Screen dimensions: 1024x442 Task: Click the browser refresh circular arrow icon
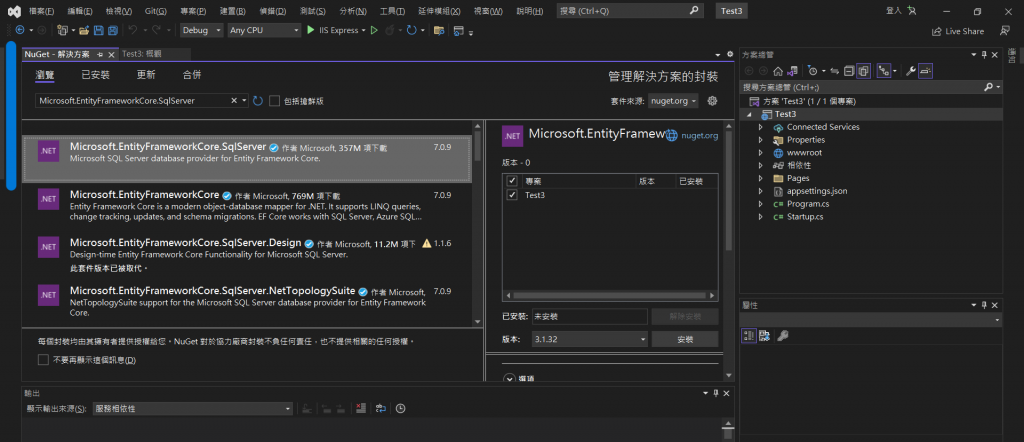(x=411, y=30)
